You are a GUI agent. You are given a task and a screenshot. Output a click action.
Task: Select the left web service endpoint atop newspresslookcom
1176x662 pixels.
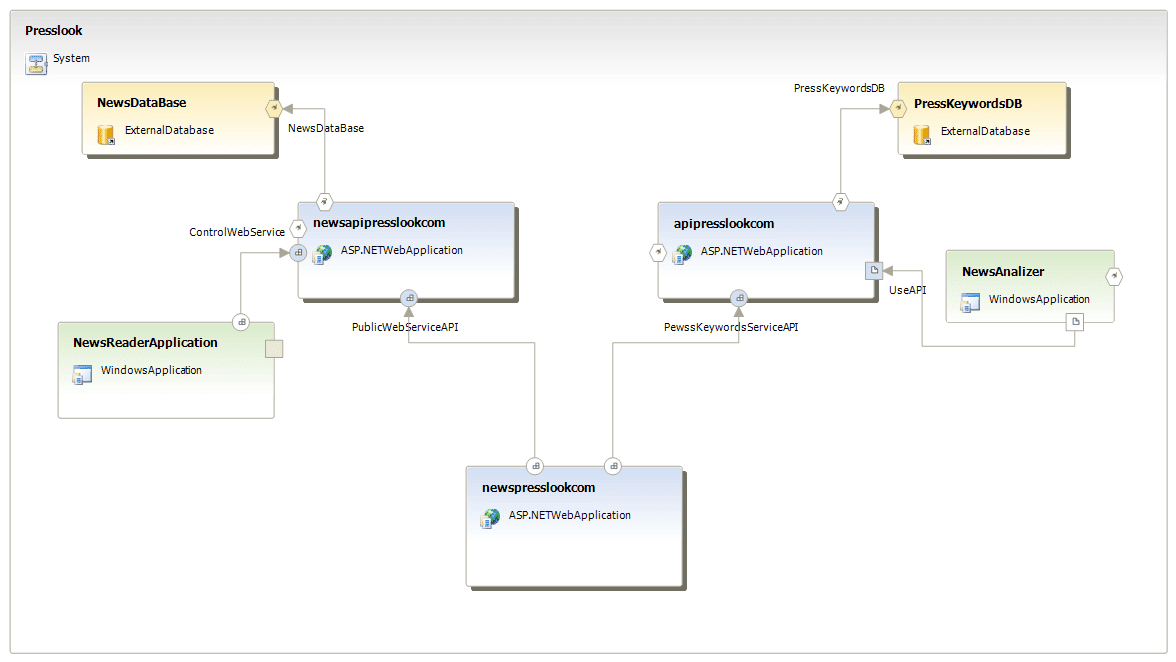tap(535, 466)
